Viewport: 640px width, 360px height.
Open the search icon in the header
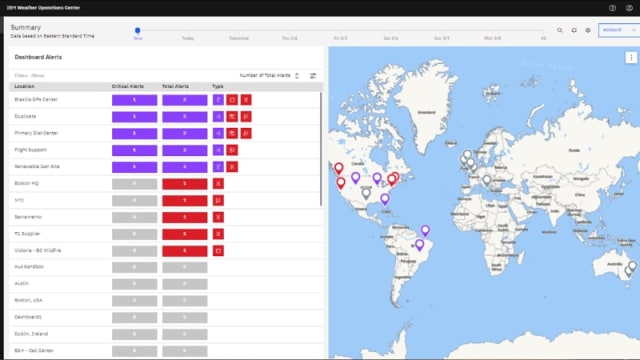[560, 30]
